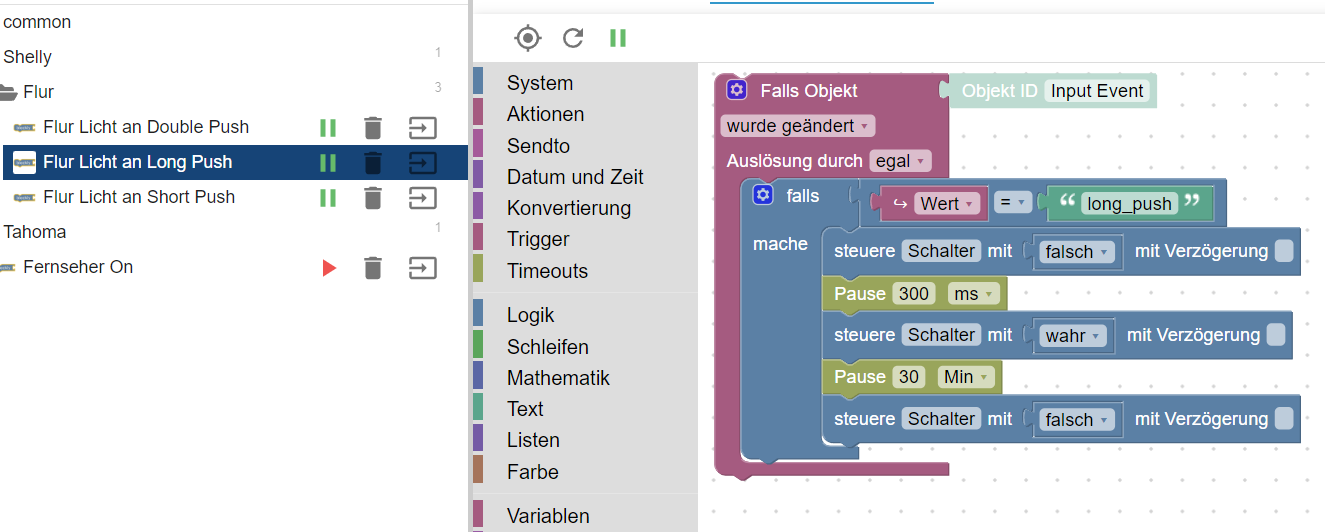Check the delay checkbox on the last steuere block
The image size is (1325, 532).
coord(1284,419)
